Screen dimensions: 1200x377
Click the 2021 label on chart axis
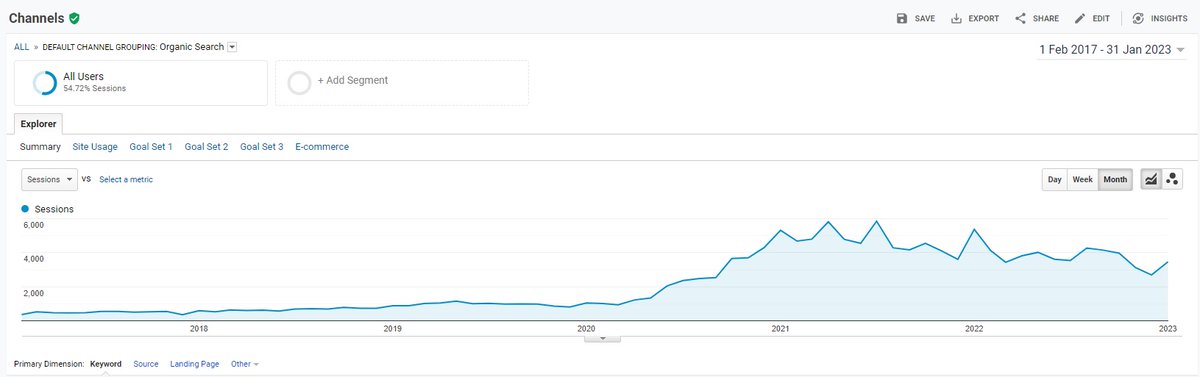tap(780, 328)
